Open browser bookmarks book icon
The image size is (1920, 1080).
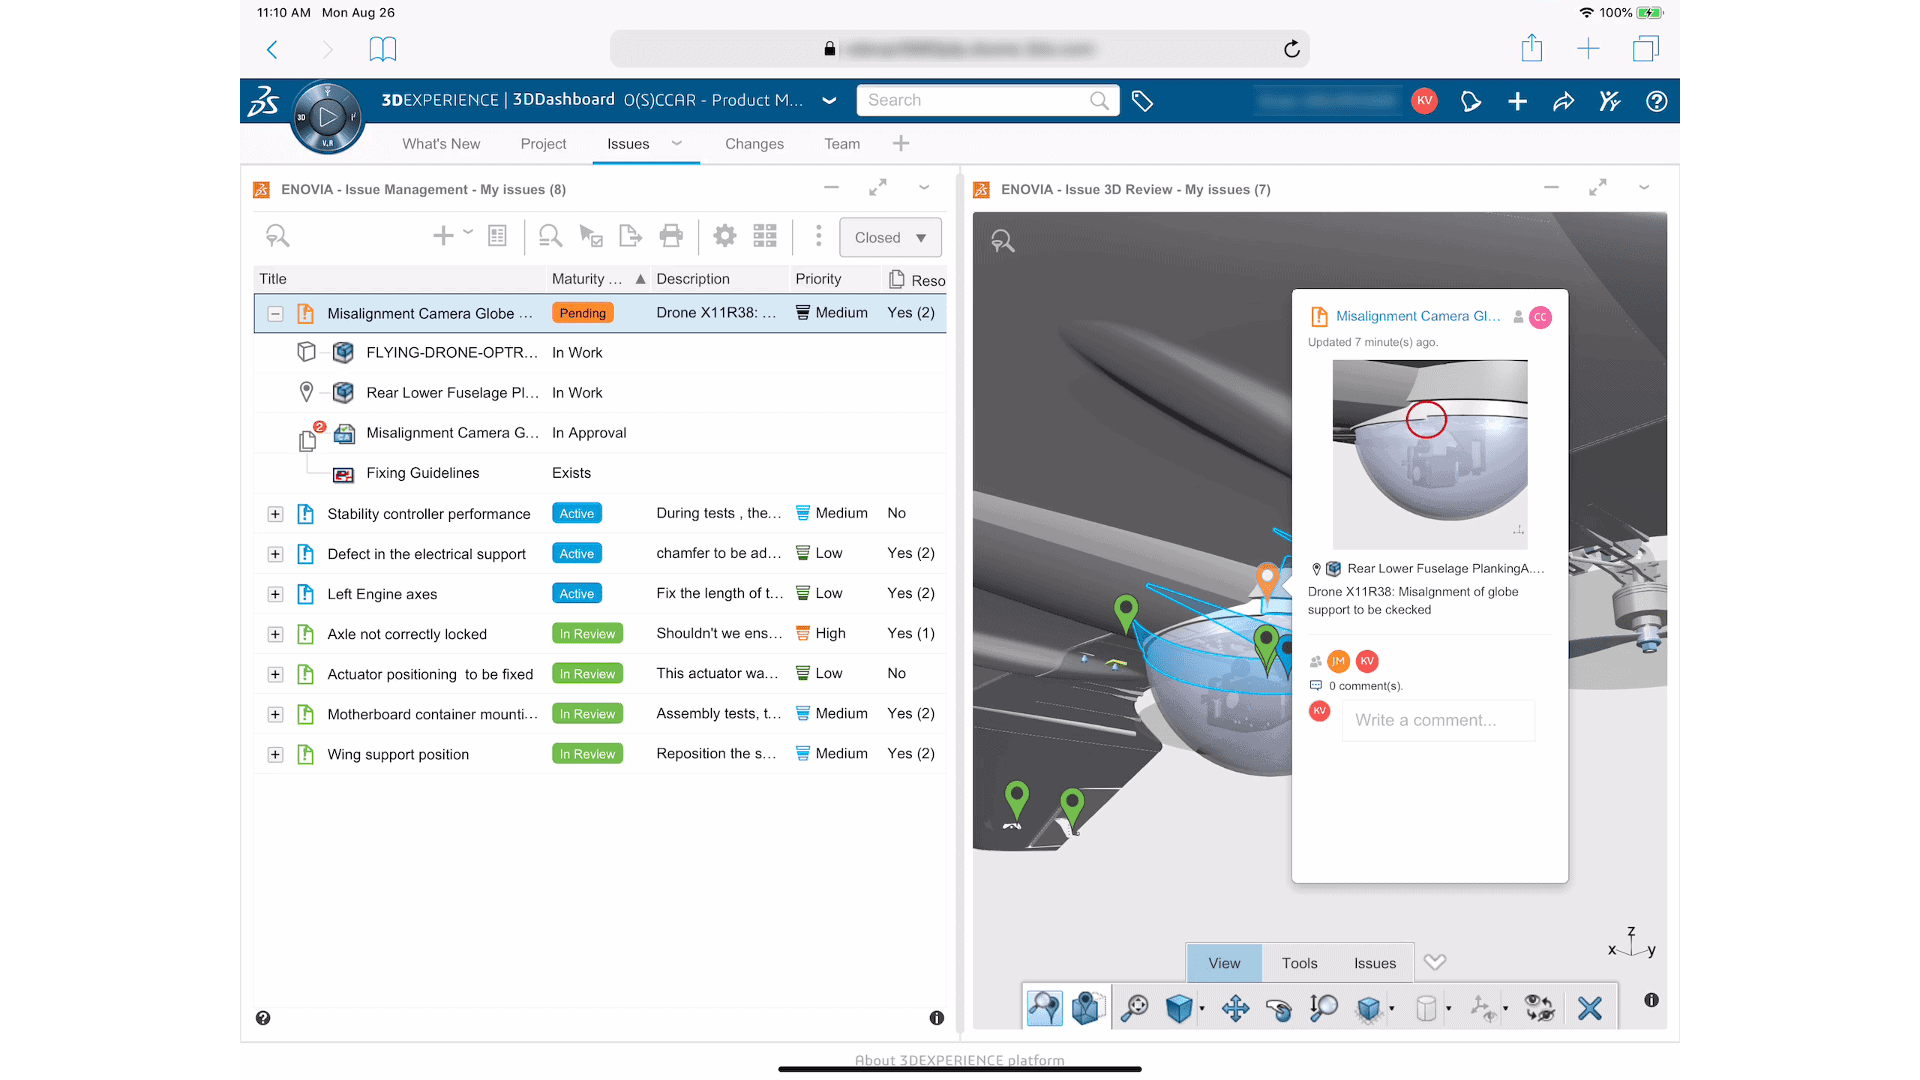pyautogui.click(x=383, y=49)
